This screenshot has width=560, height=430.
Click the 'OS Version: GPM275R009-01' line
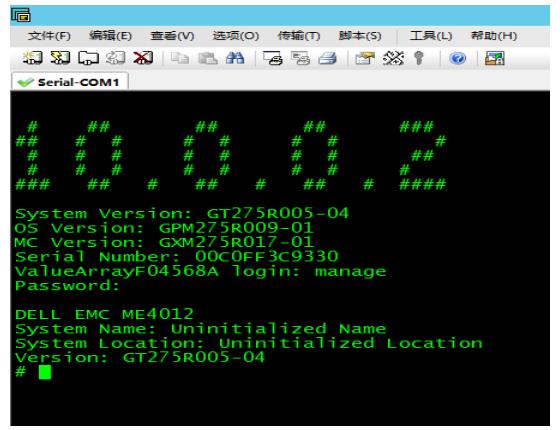[164, 228]
